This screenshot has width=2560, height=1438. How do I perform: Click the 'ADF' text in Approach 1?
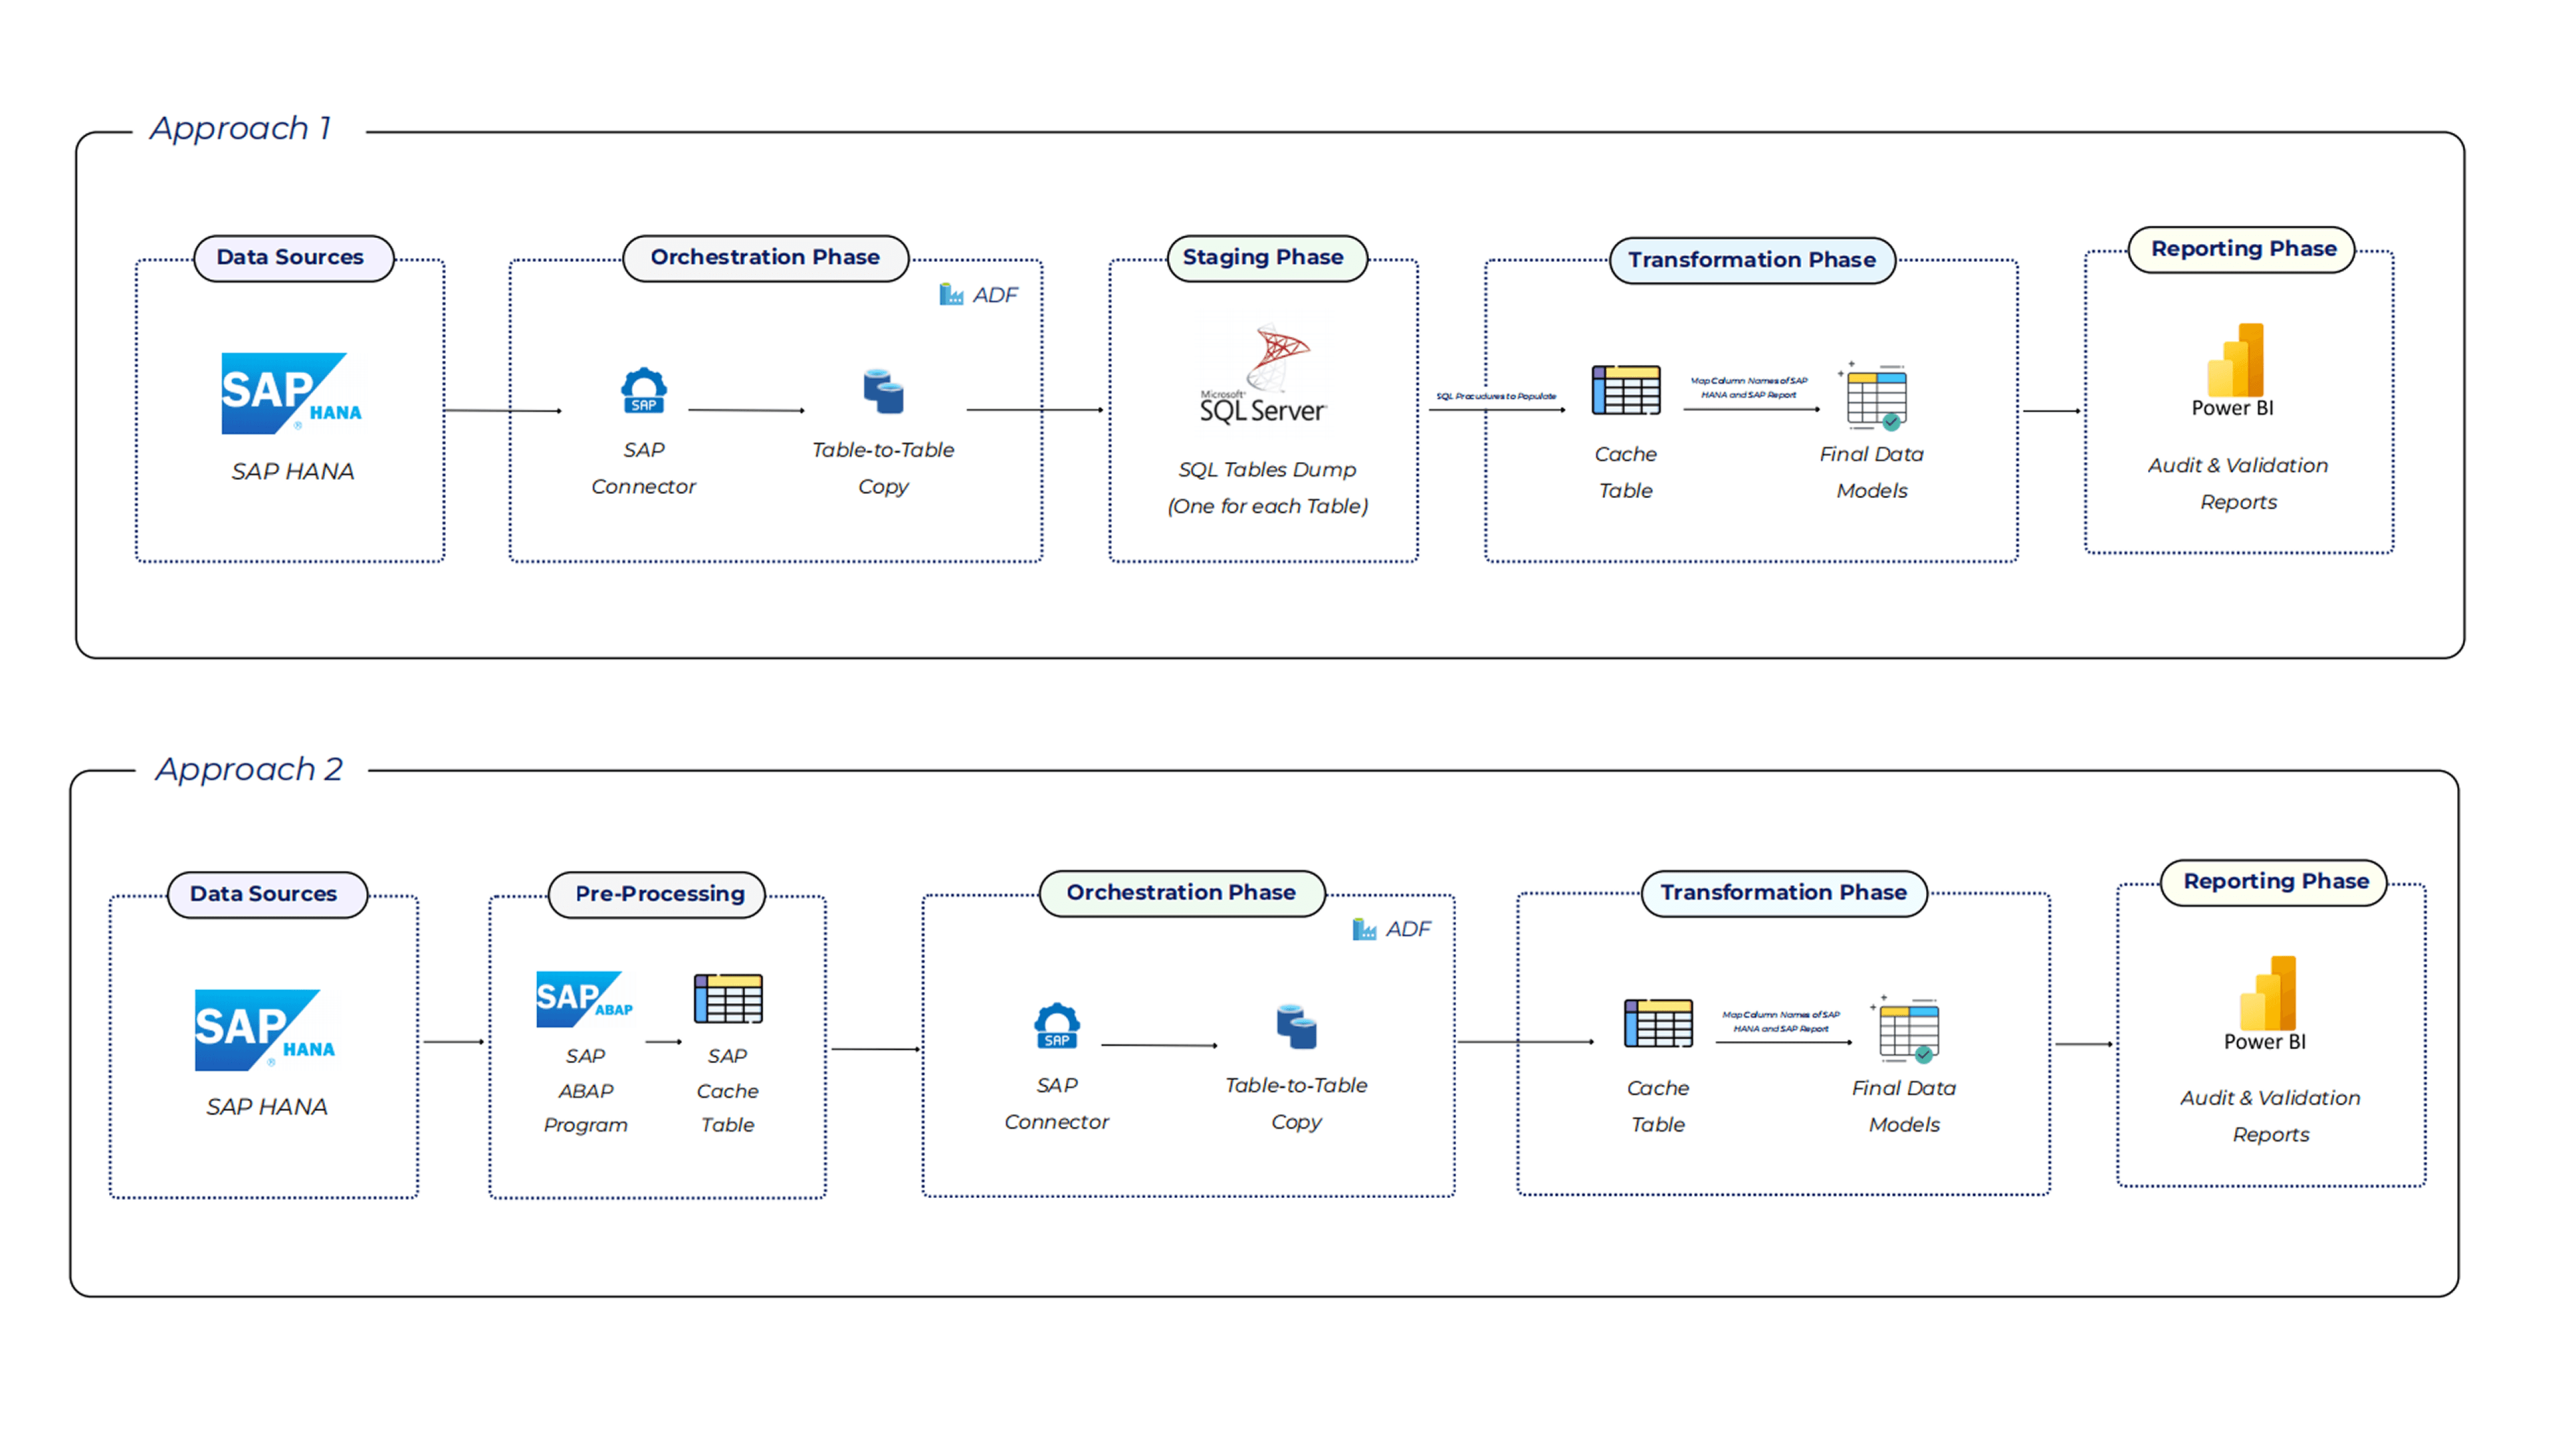click(x=995, y=295)
